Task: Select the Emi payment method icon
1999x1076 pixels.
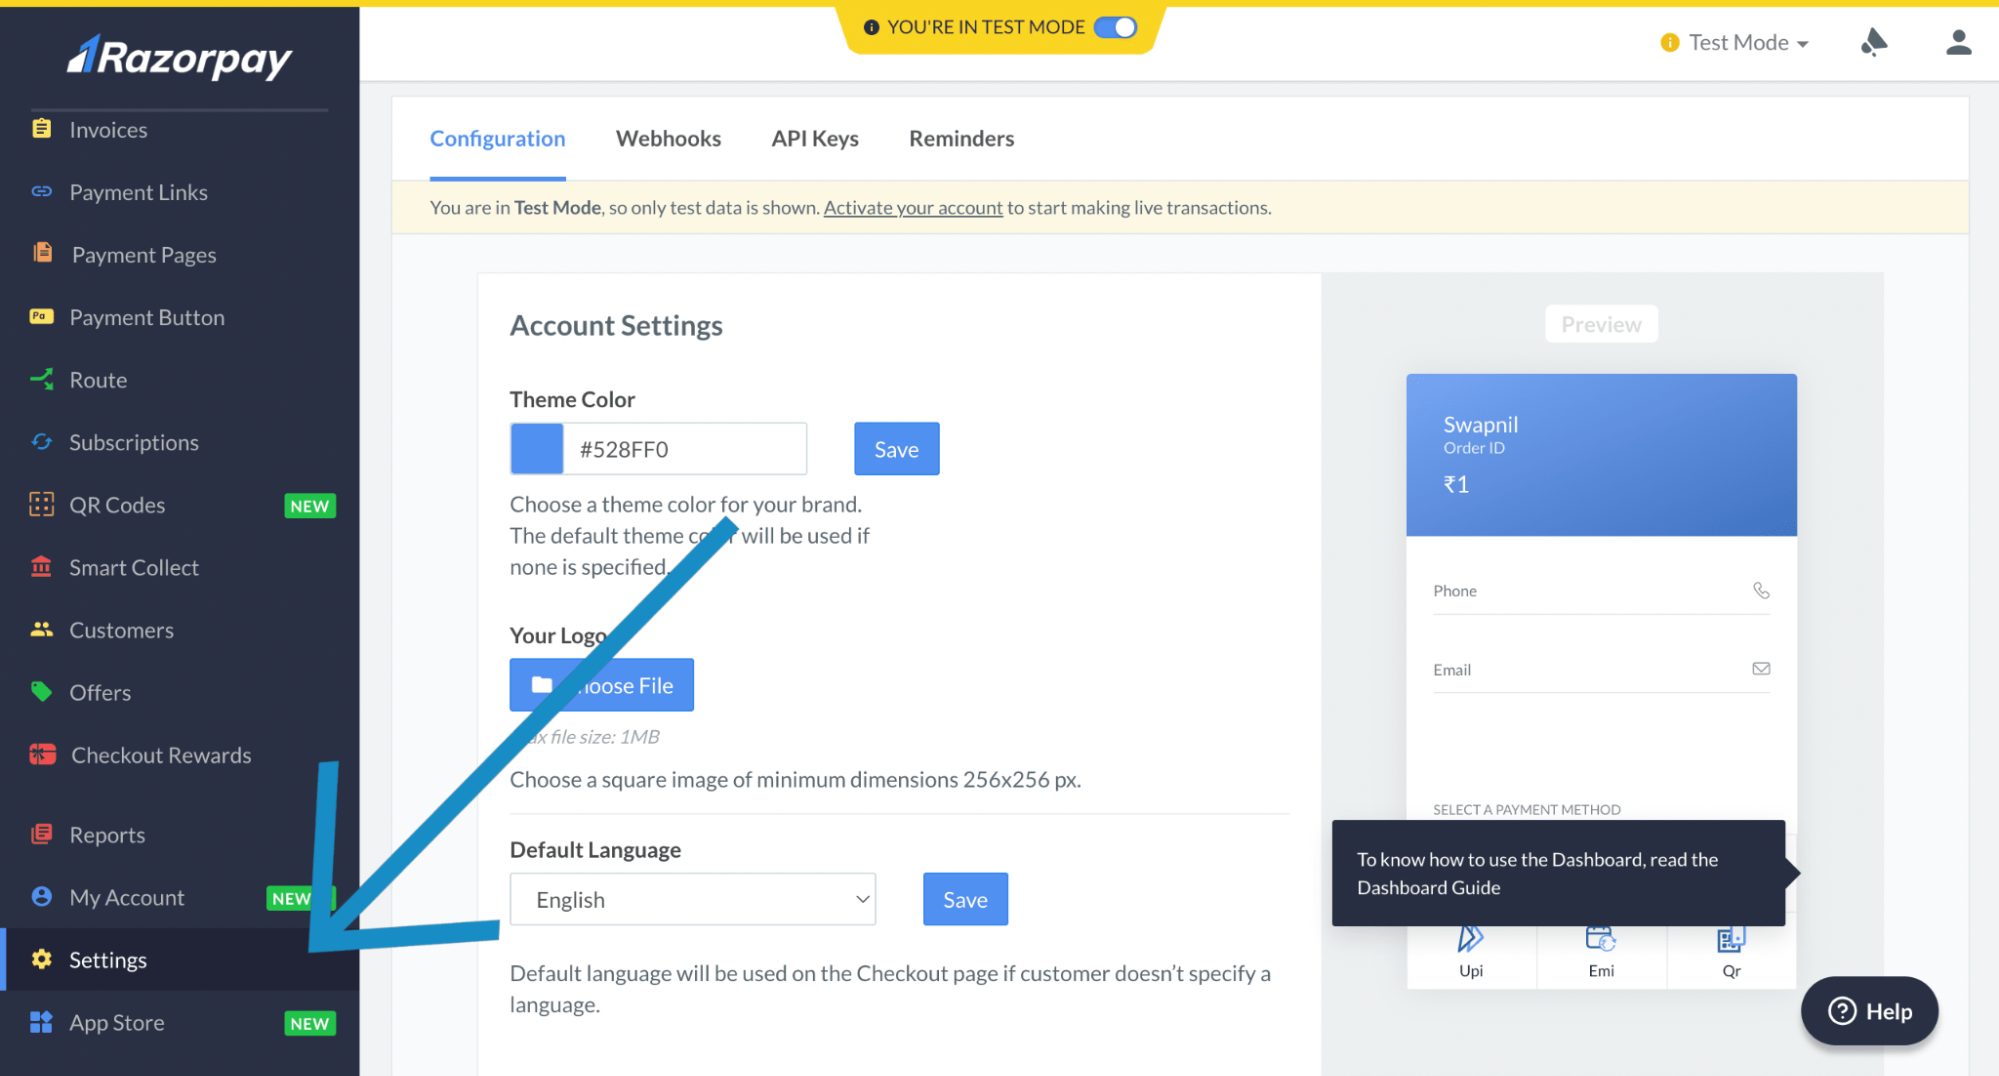Action: [1600, 939]
